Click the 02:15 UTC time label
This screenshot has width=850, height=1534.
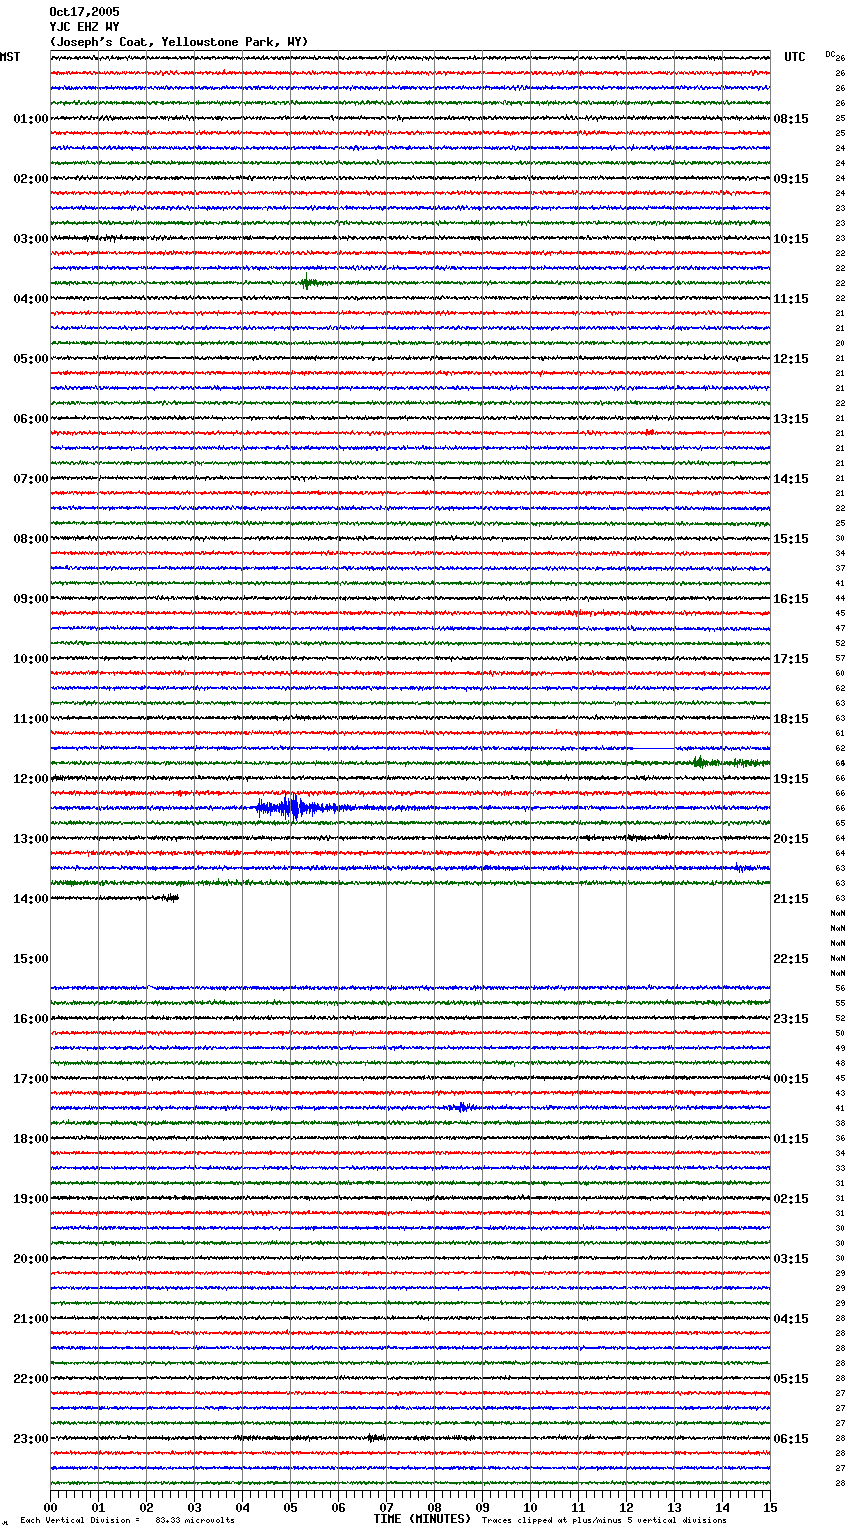tap(791, 1199)
